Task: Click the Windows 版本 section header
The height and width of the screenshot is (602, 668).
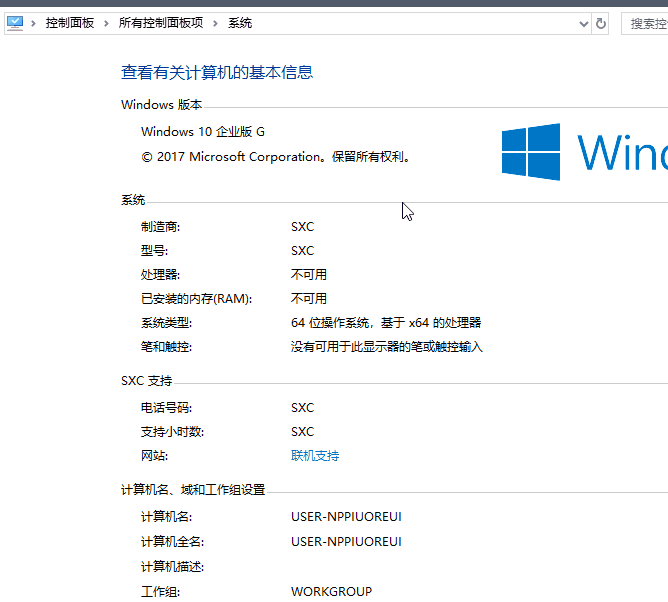Action: click(161, 104)
